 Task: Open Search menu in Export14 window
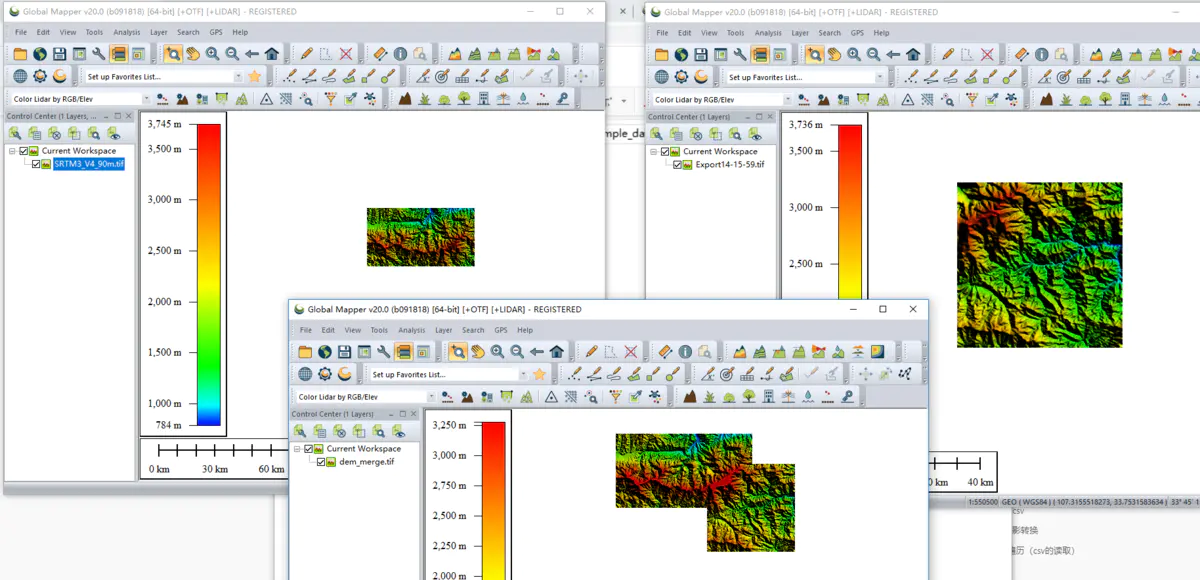(x=830, y=33)
